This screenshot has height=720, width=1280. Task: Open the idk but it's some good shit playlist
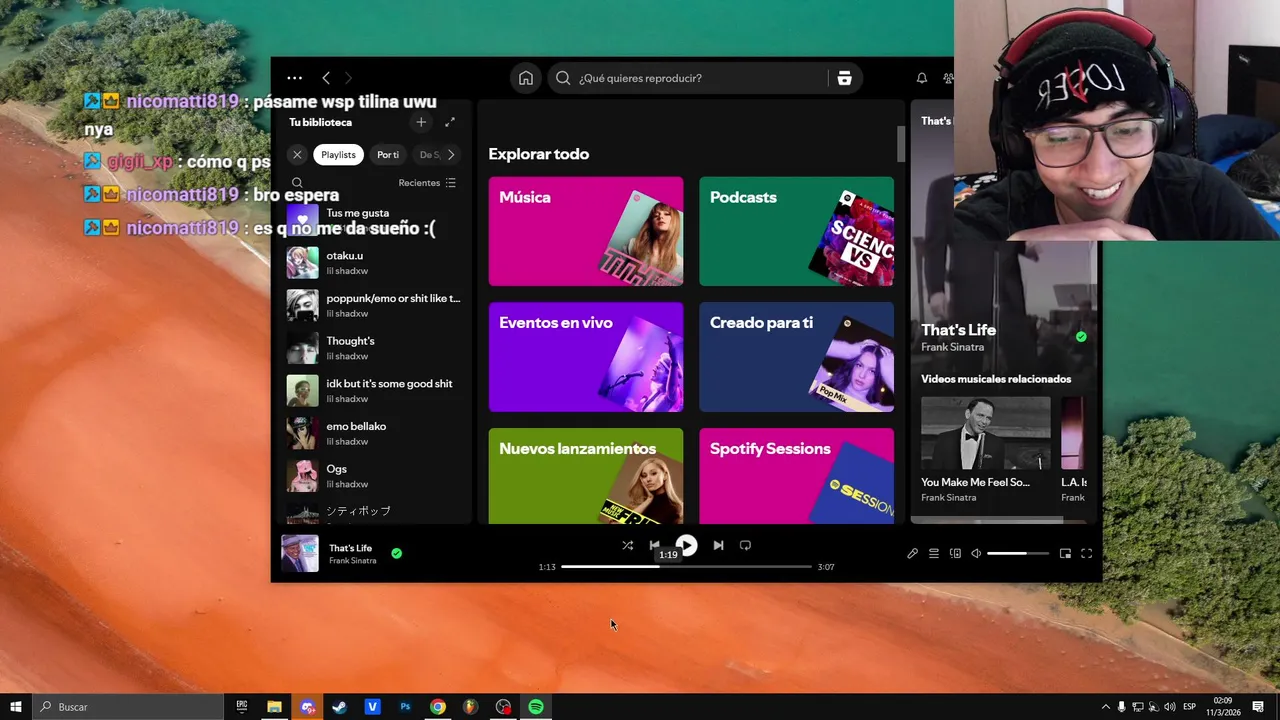pyautogui.click(x=372, y=391)
